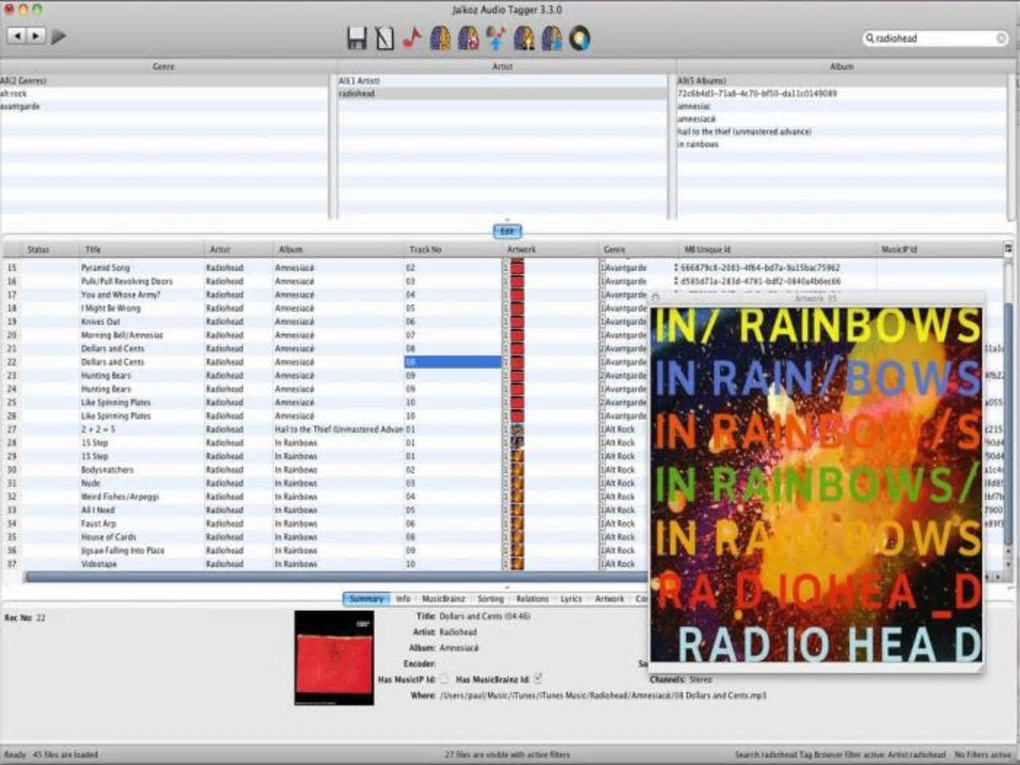Click the 'Jigsaw Falling Into Place' title

[x=122, y=550]
